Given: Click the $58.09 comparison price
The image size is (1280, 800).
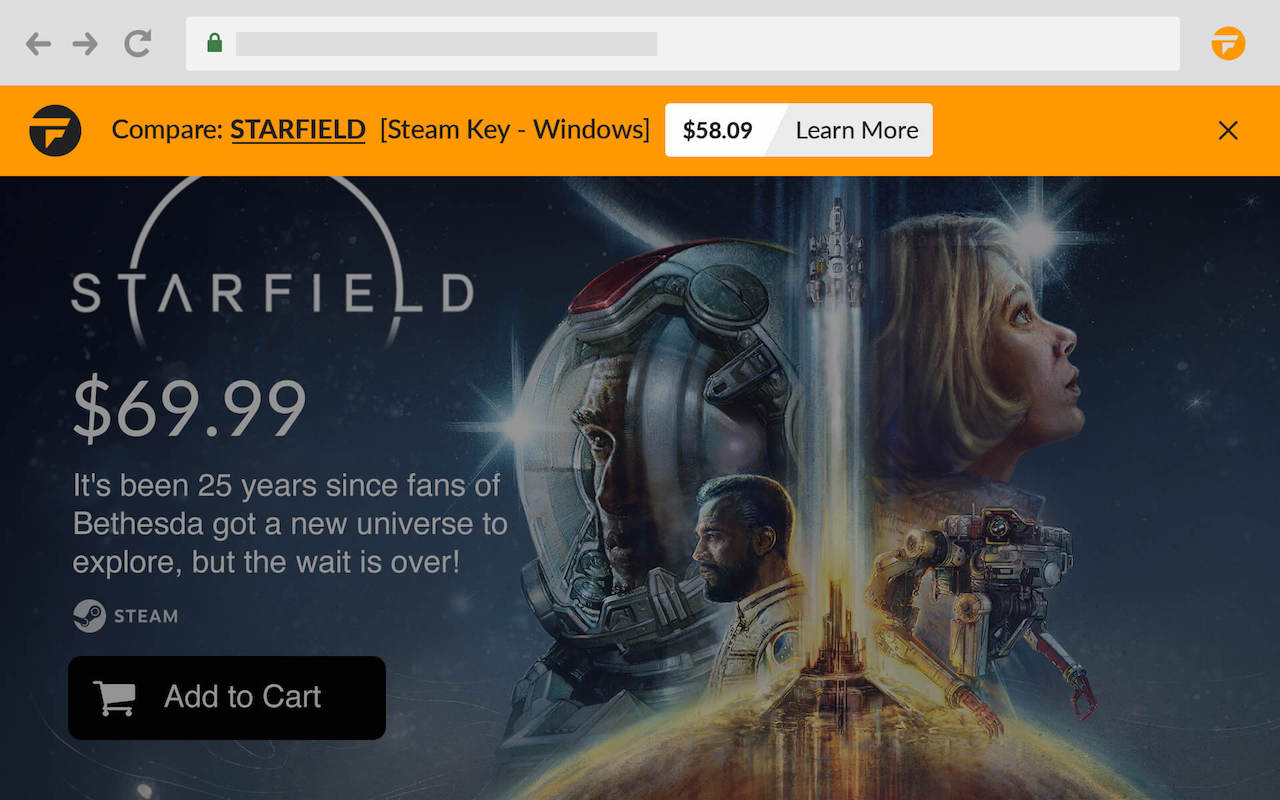Looking at the screenshot, I should [718, 130].
